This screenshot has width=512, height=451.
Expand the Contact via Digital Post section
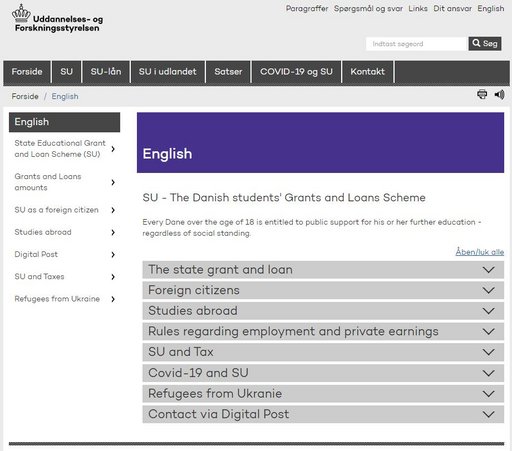pyautogui.click(x=323, y=414)
